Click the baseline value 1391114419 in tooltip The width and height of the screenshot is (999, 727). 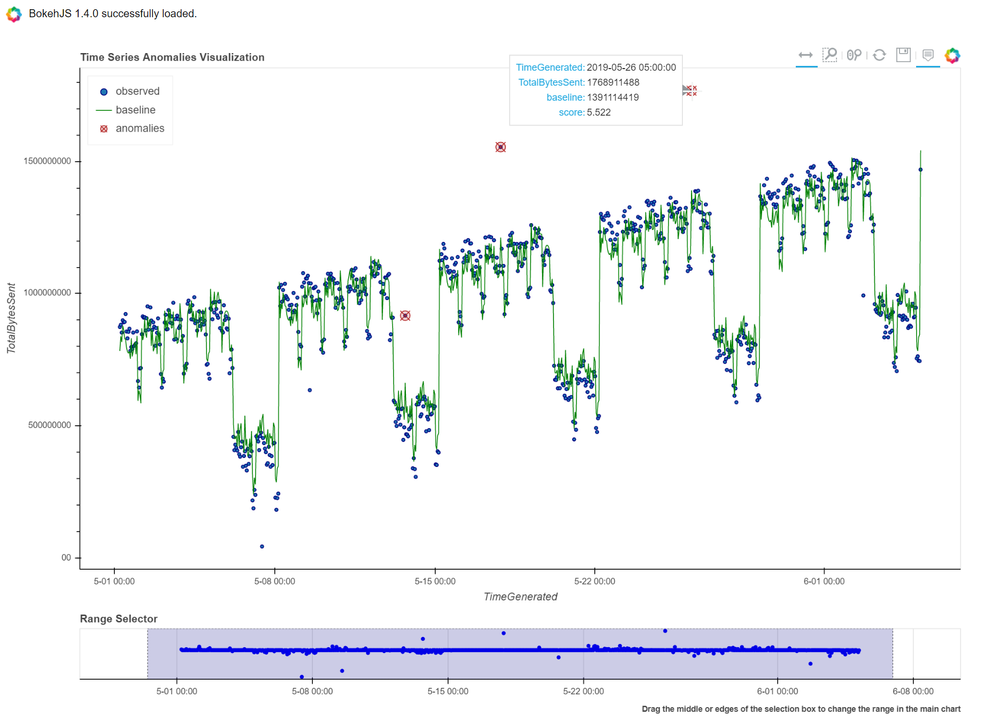click(x=613, y=97)
